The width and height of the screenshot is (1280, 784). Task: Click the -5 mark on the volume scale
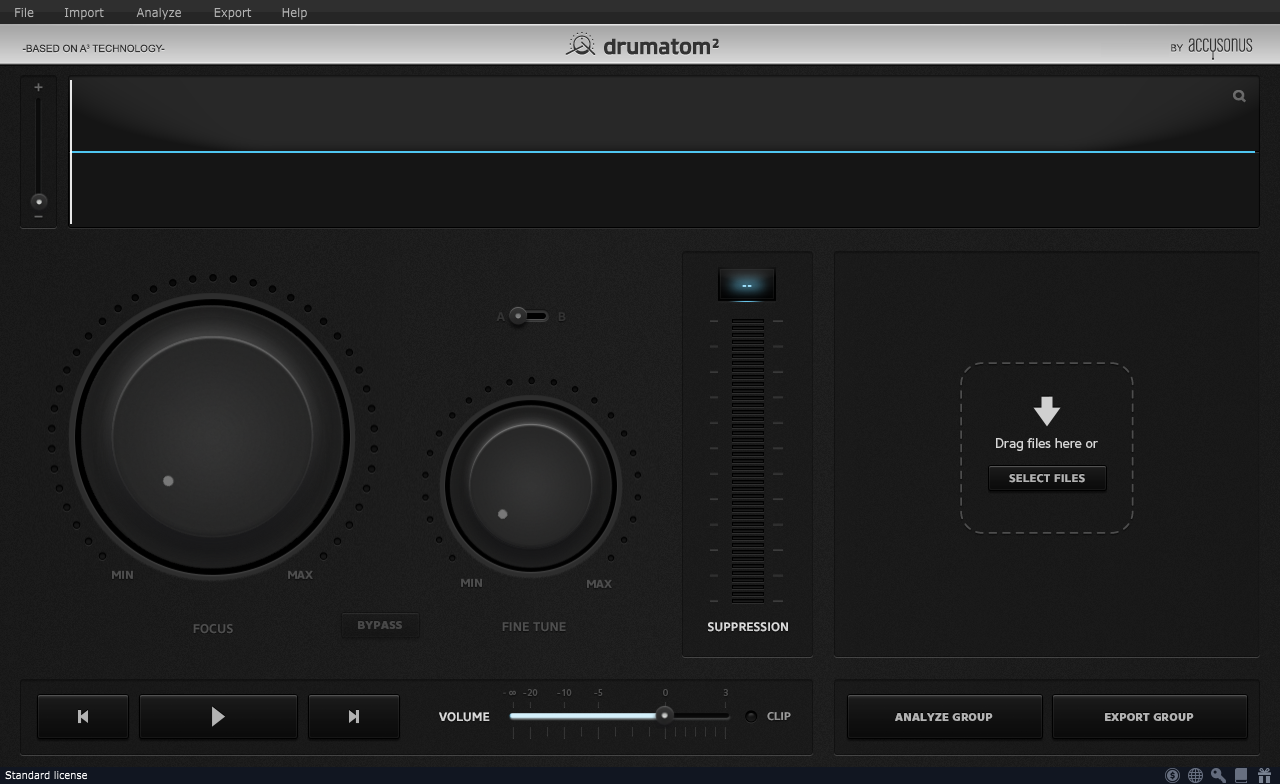point(598,692)
